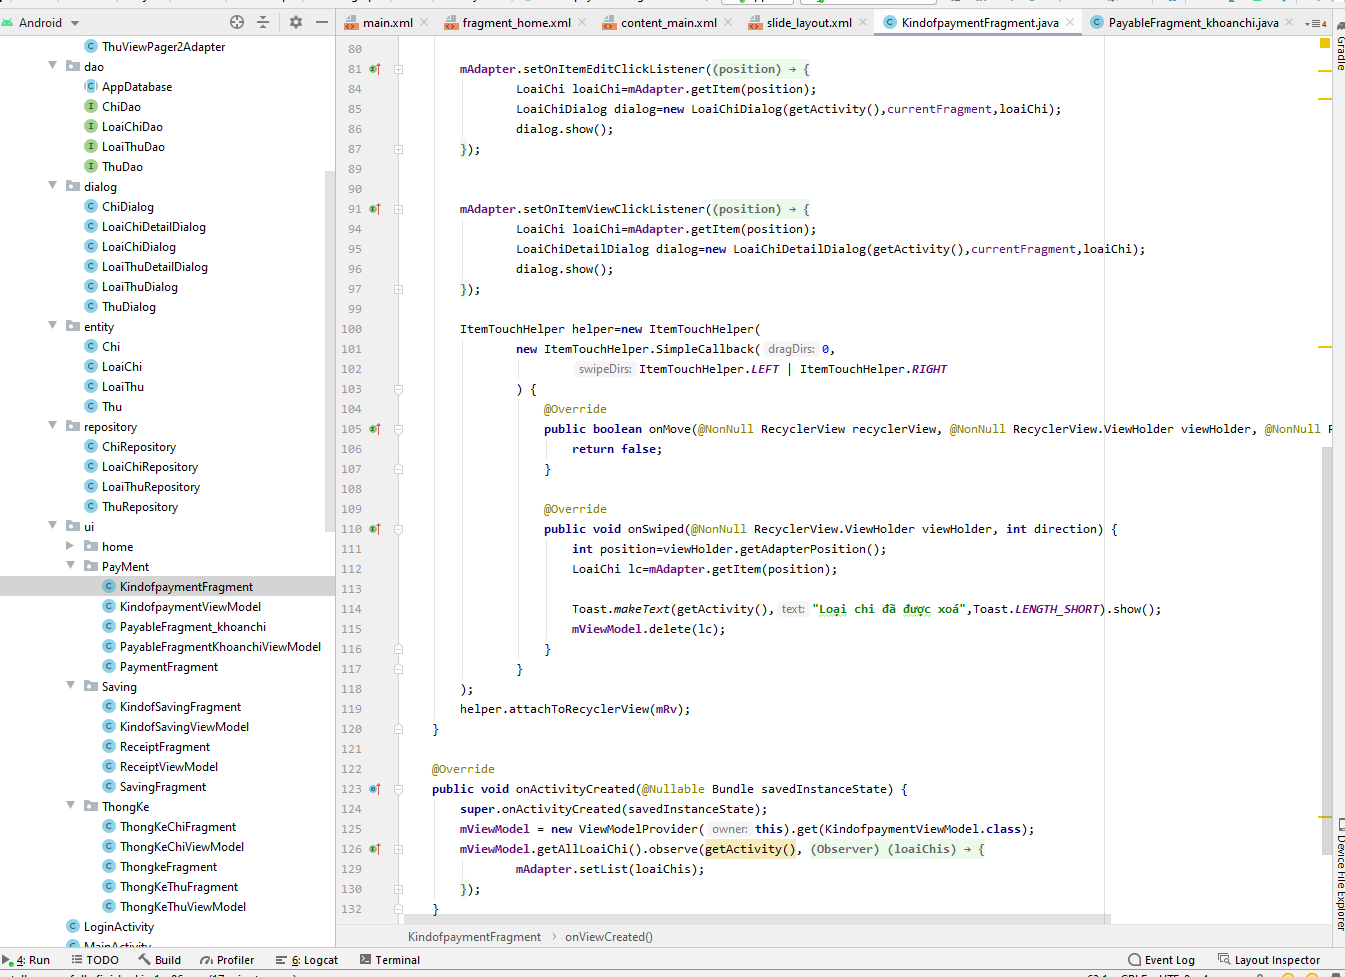Click gutter override icon at line 91

point(375,209)
